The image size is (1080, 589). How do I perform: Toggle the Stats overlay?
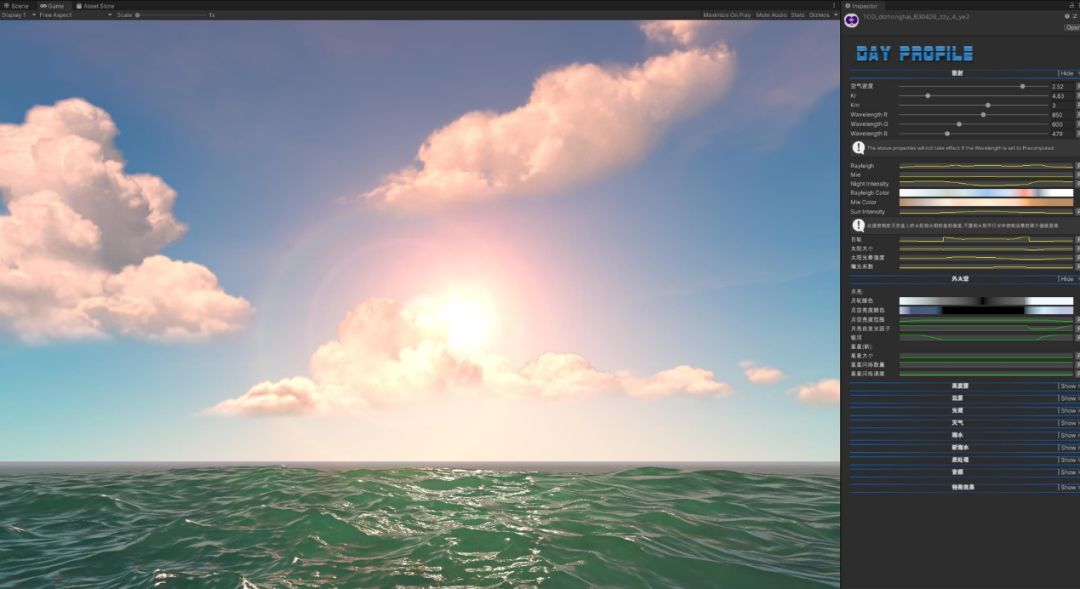point(797,15)
